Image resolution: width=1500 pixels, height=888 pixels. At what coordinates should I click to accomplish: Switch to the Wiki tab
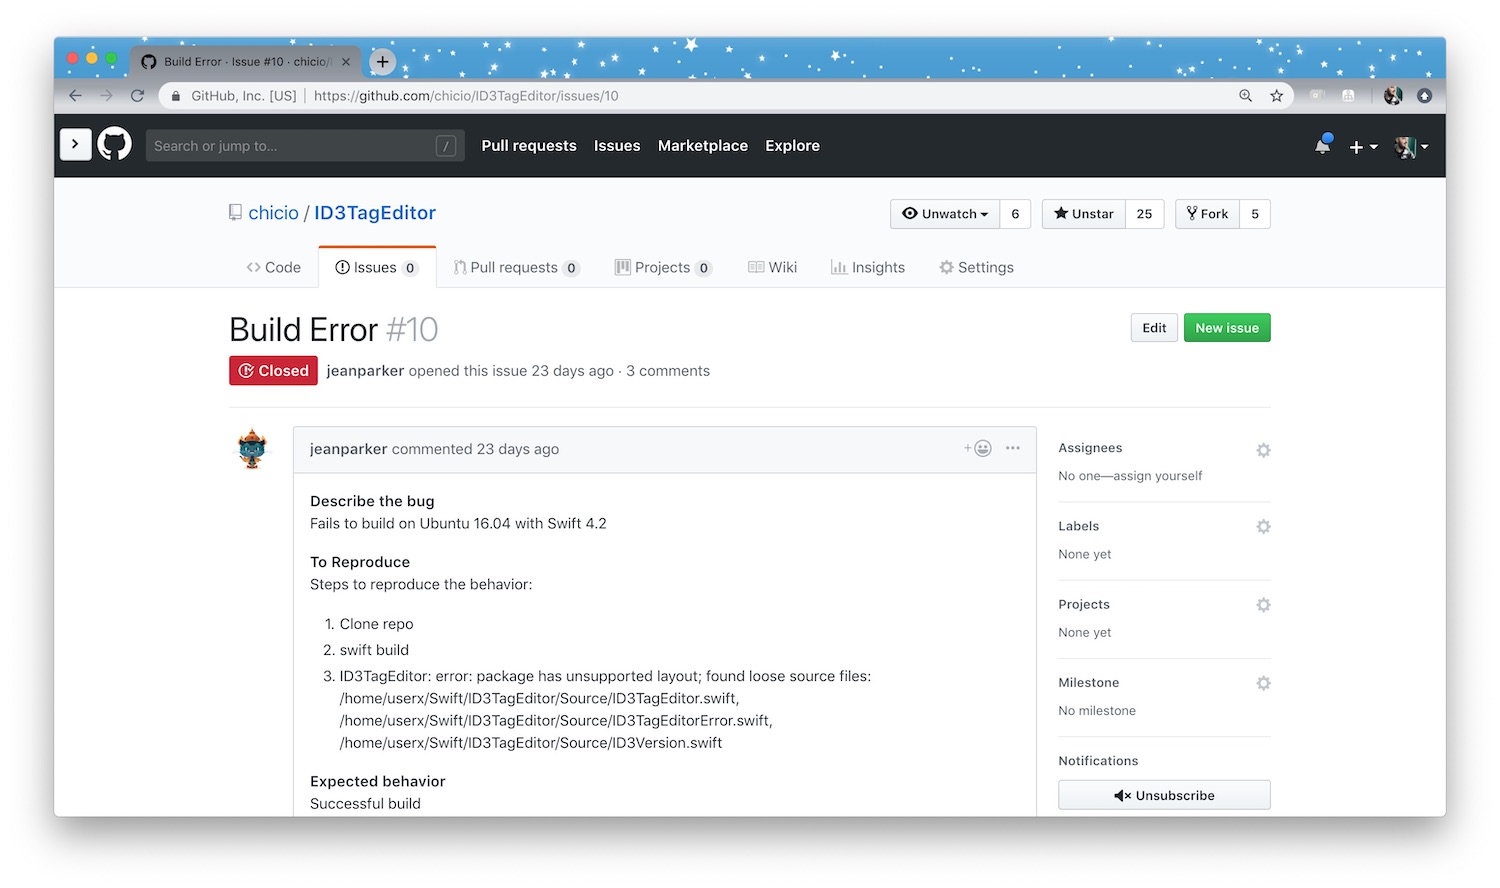point(773,267)
